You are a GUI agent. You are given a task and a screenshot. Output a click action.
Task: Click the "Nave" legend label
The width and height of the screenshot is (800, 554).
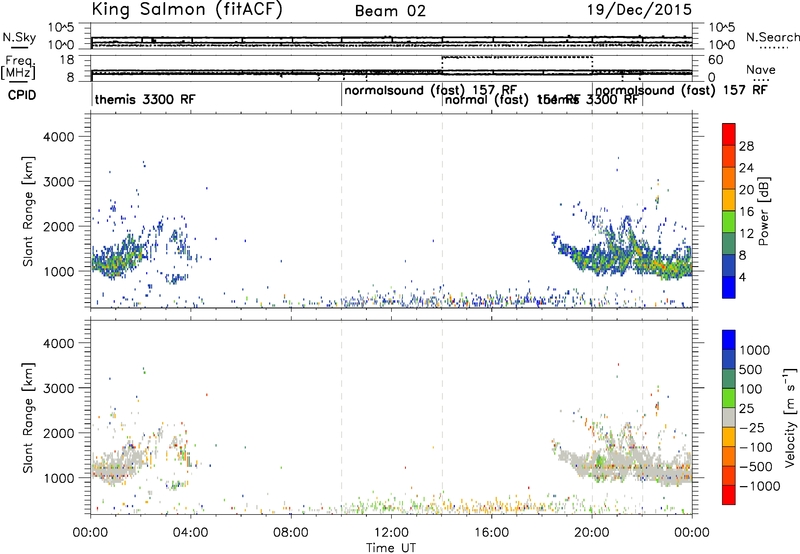(760, 70)
